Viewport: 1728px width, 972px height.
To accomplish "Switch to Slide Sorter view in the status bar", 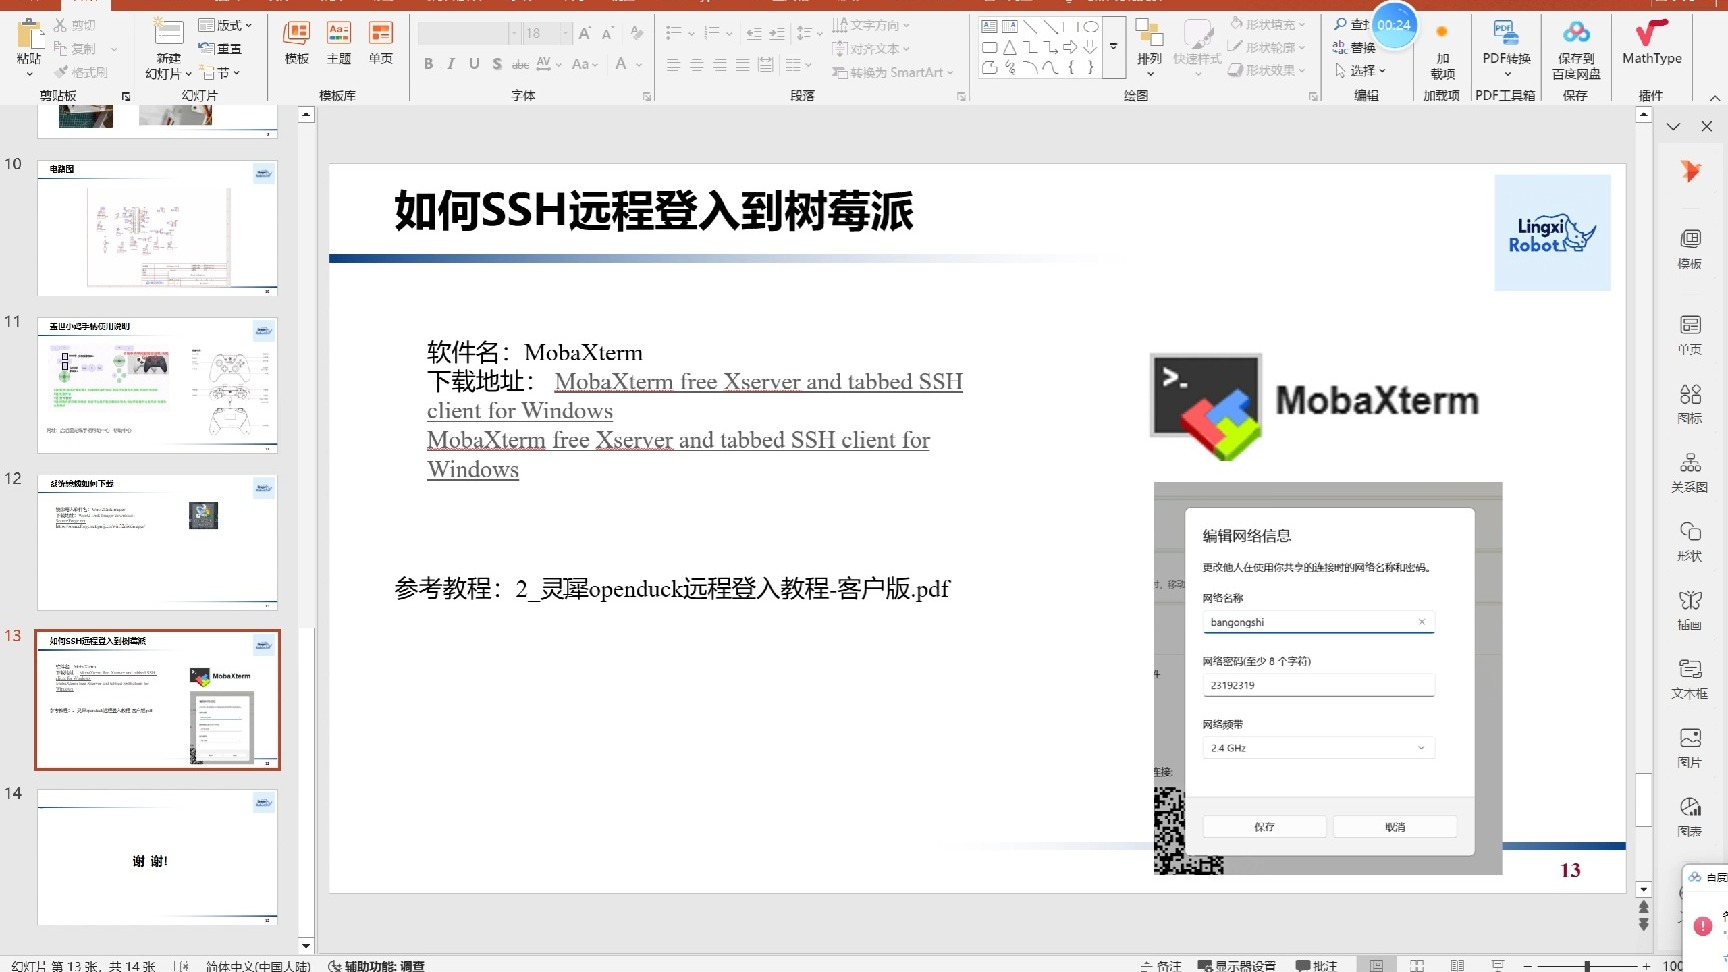I will point(1417,965).
